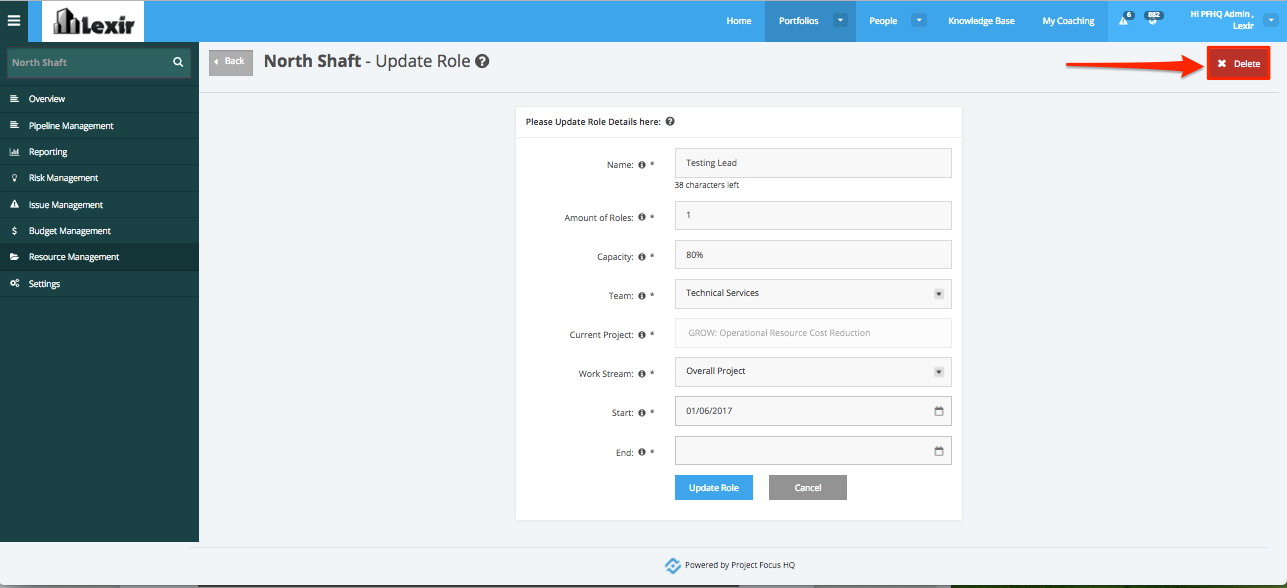1287x588 pixels.
Task: Click the Cancel button
Action: point(808,487)
